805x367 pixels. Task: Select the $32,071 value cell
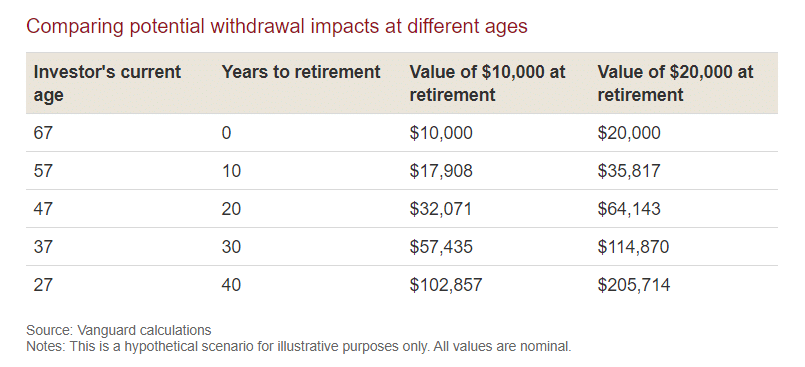pos(440,209)
